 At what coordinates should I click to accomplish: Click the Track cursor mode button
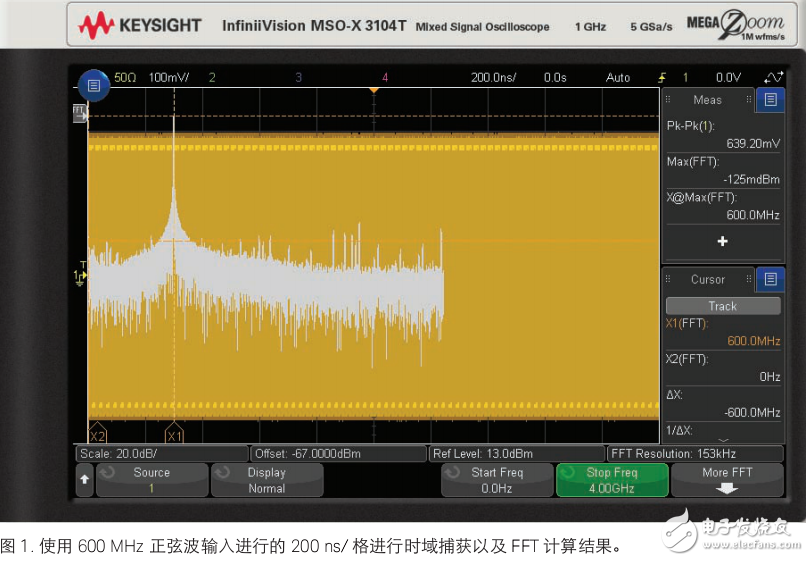point(722,306)
